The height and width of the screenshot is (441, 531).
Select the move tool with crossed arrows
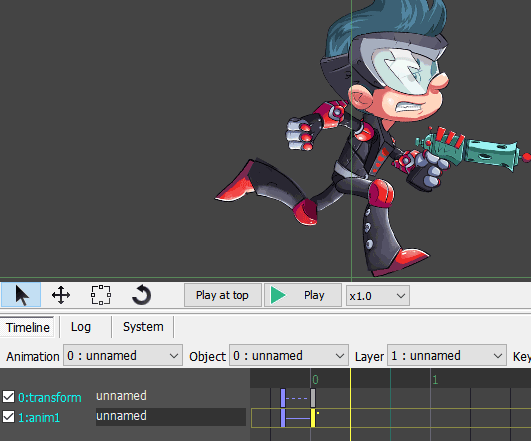coord(61,295)
